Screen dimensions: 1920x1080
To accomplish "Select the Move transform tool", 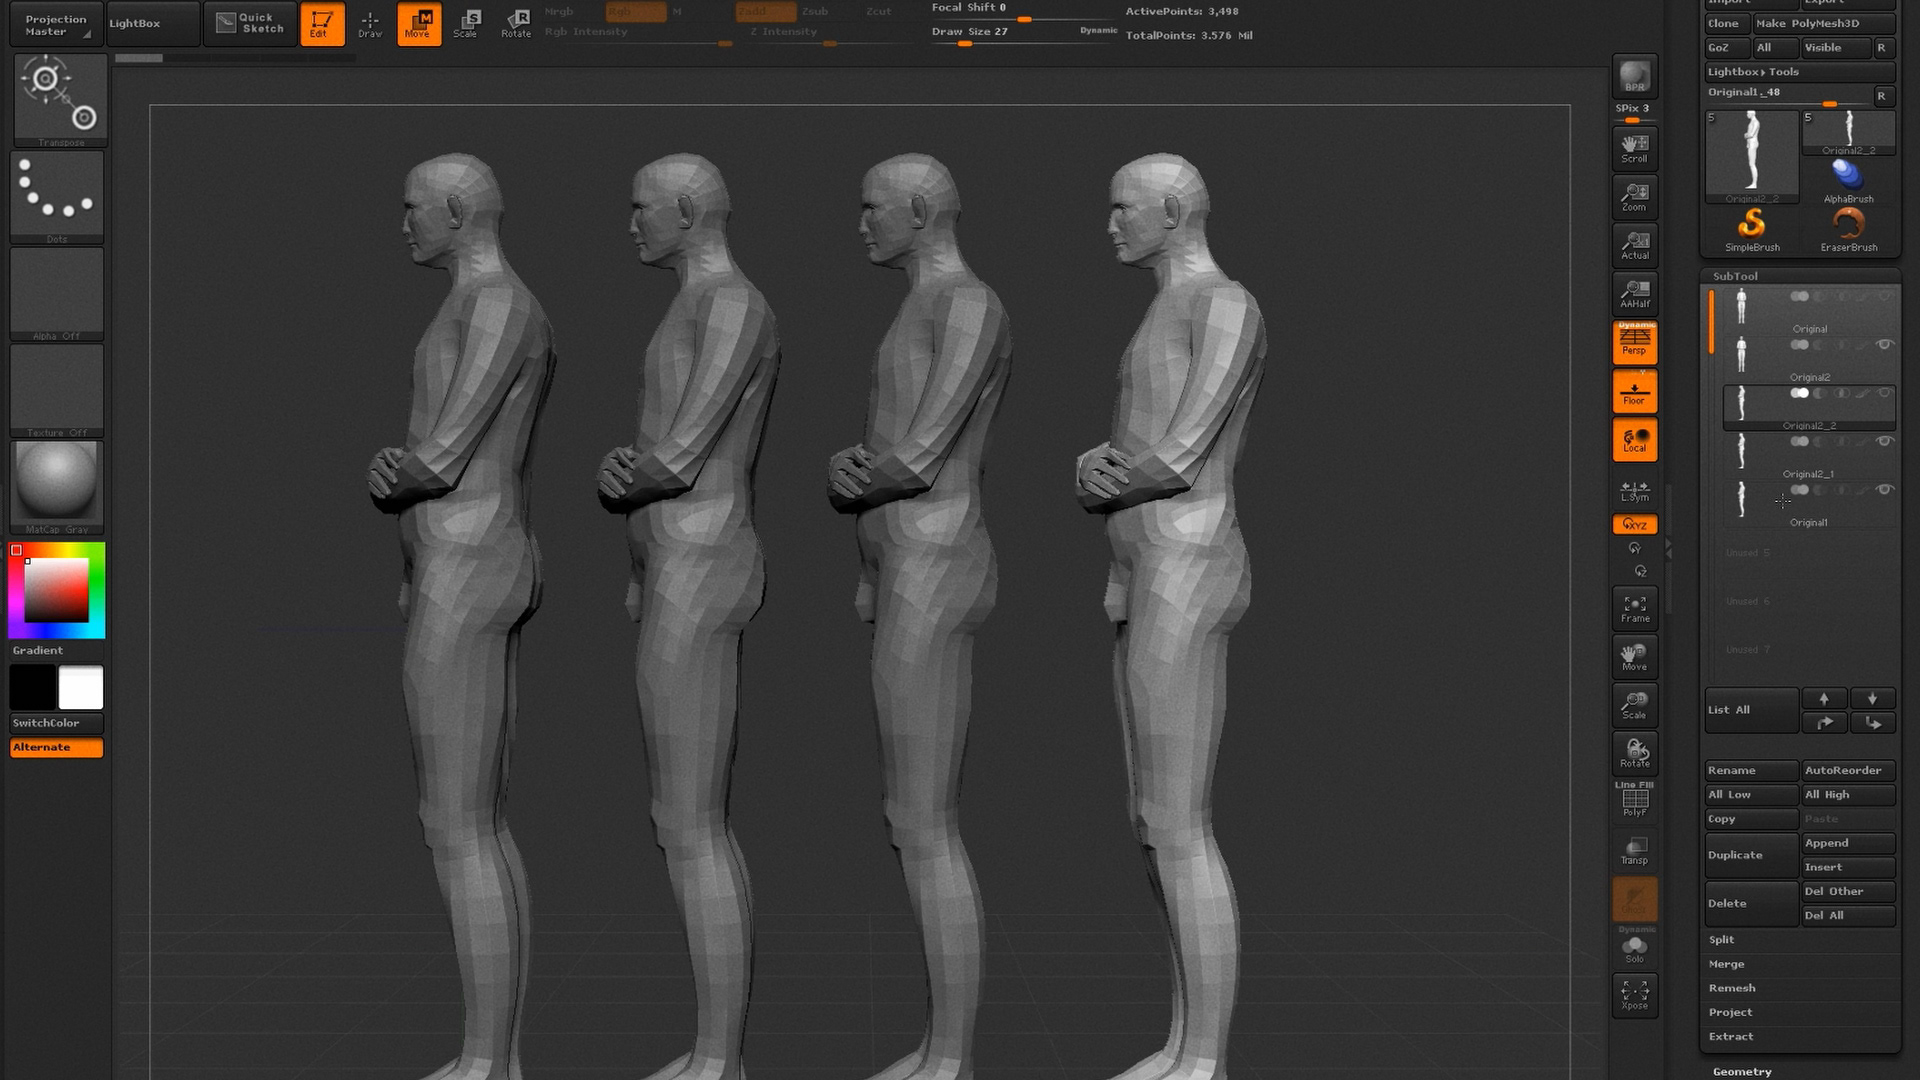I will [x=418, y=23].
